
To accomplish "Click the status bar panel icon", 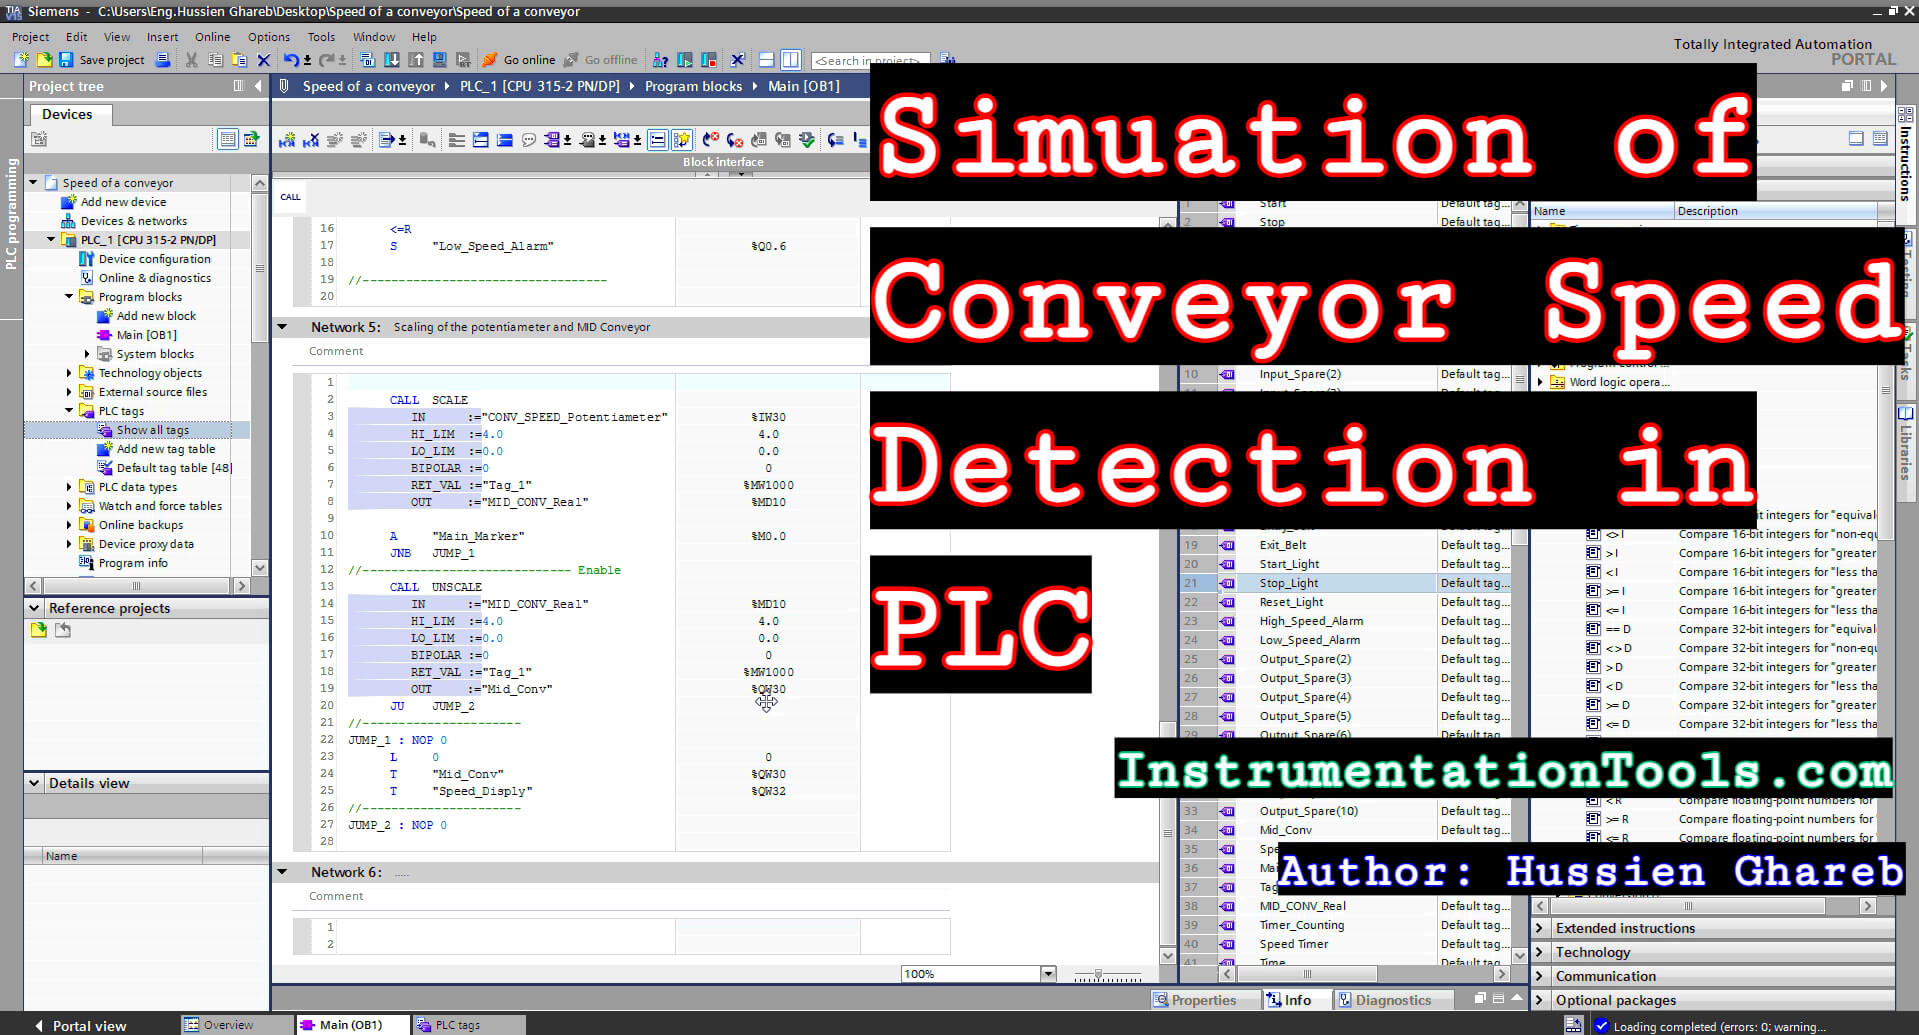I will click(x=1573, y=1025).
